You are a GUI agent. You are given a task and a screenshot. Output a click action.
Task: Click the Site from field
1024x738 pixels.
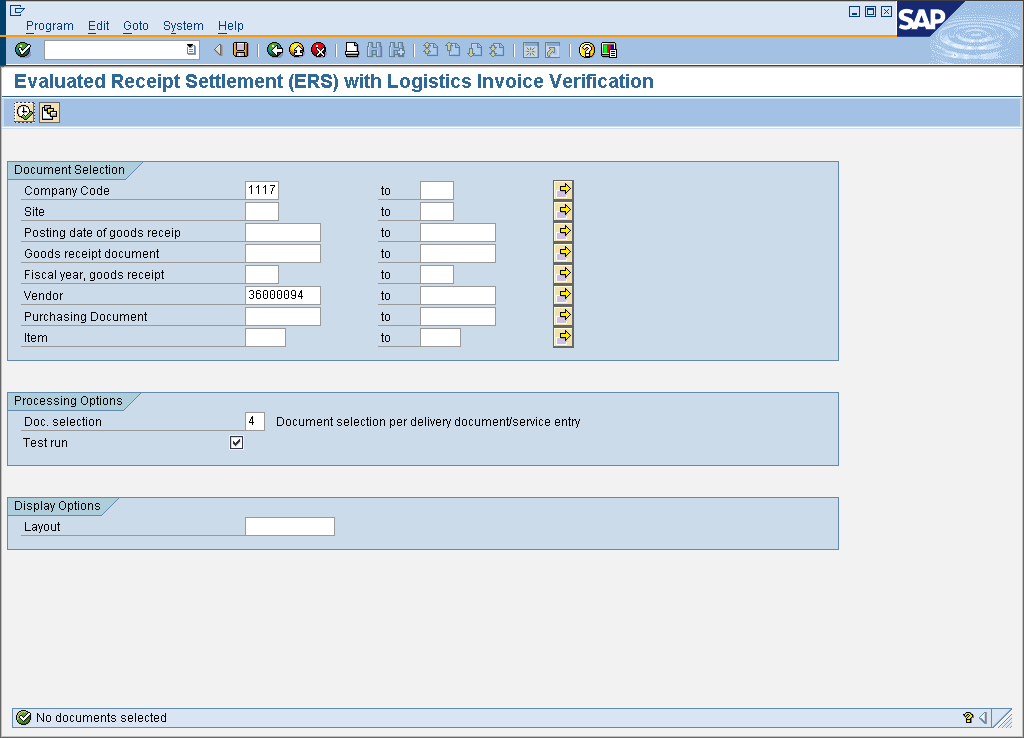click(x=262, y=211)
